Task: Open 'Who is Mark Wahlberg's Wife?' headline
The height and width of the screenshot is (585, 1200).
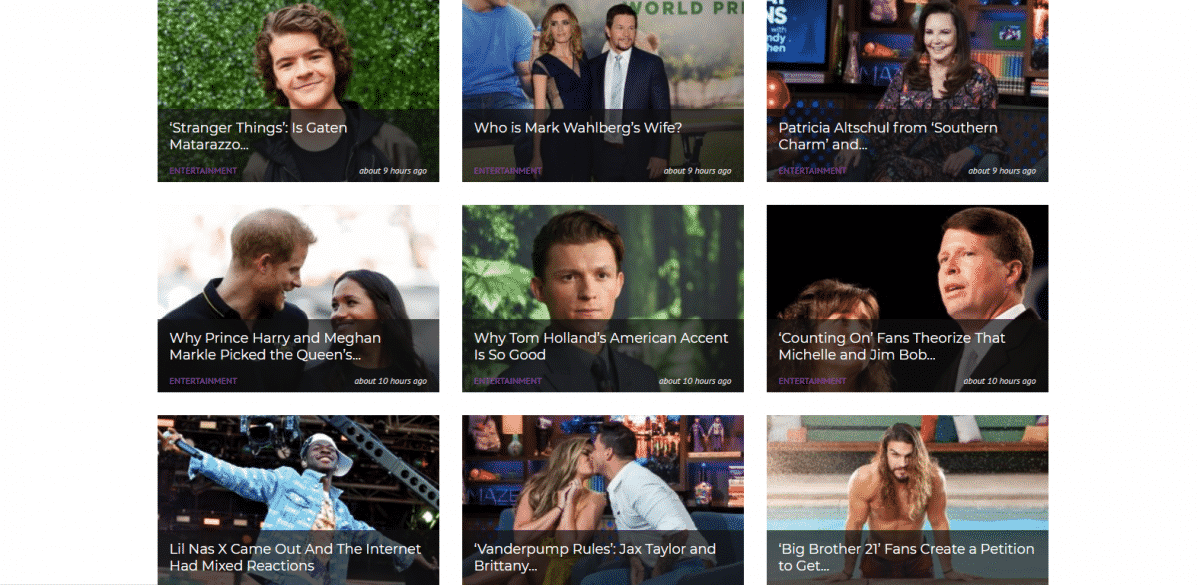Action: pos(578,128)
